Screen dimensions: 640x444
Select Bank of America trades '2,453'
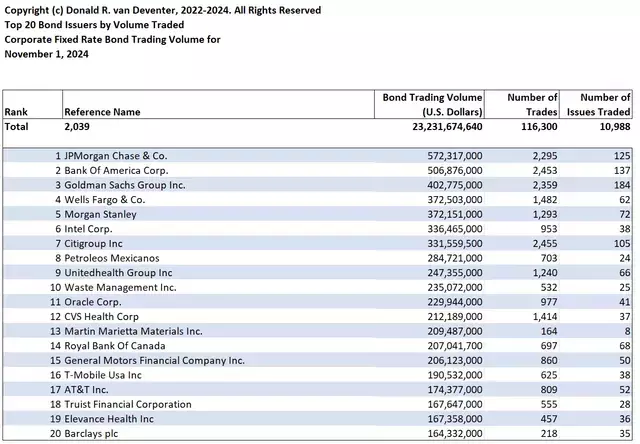pos(545,171)
